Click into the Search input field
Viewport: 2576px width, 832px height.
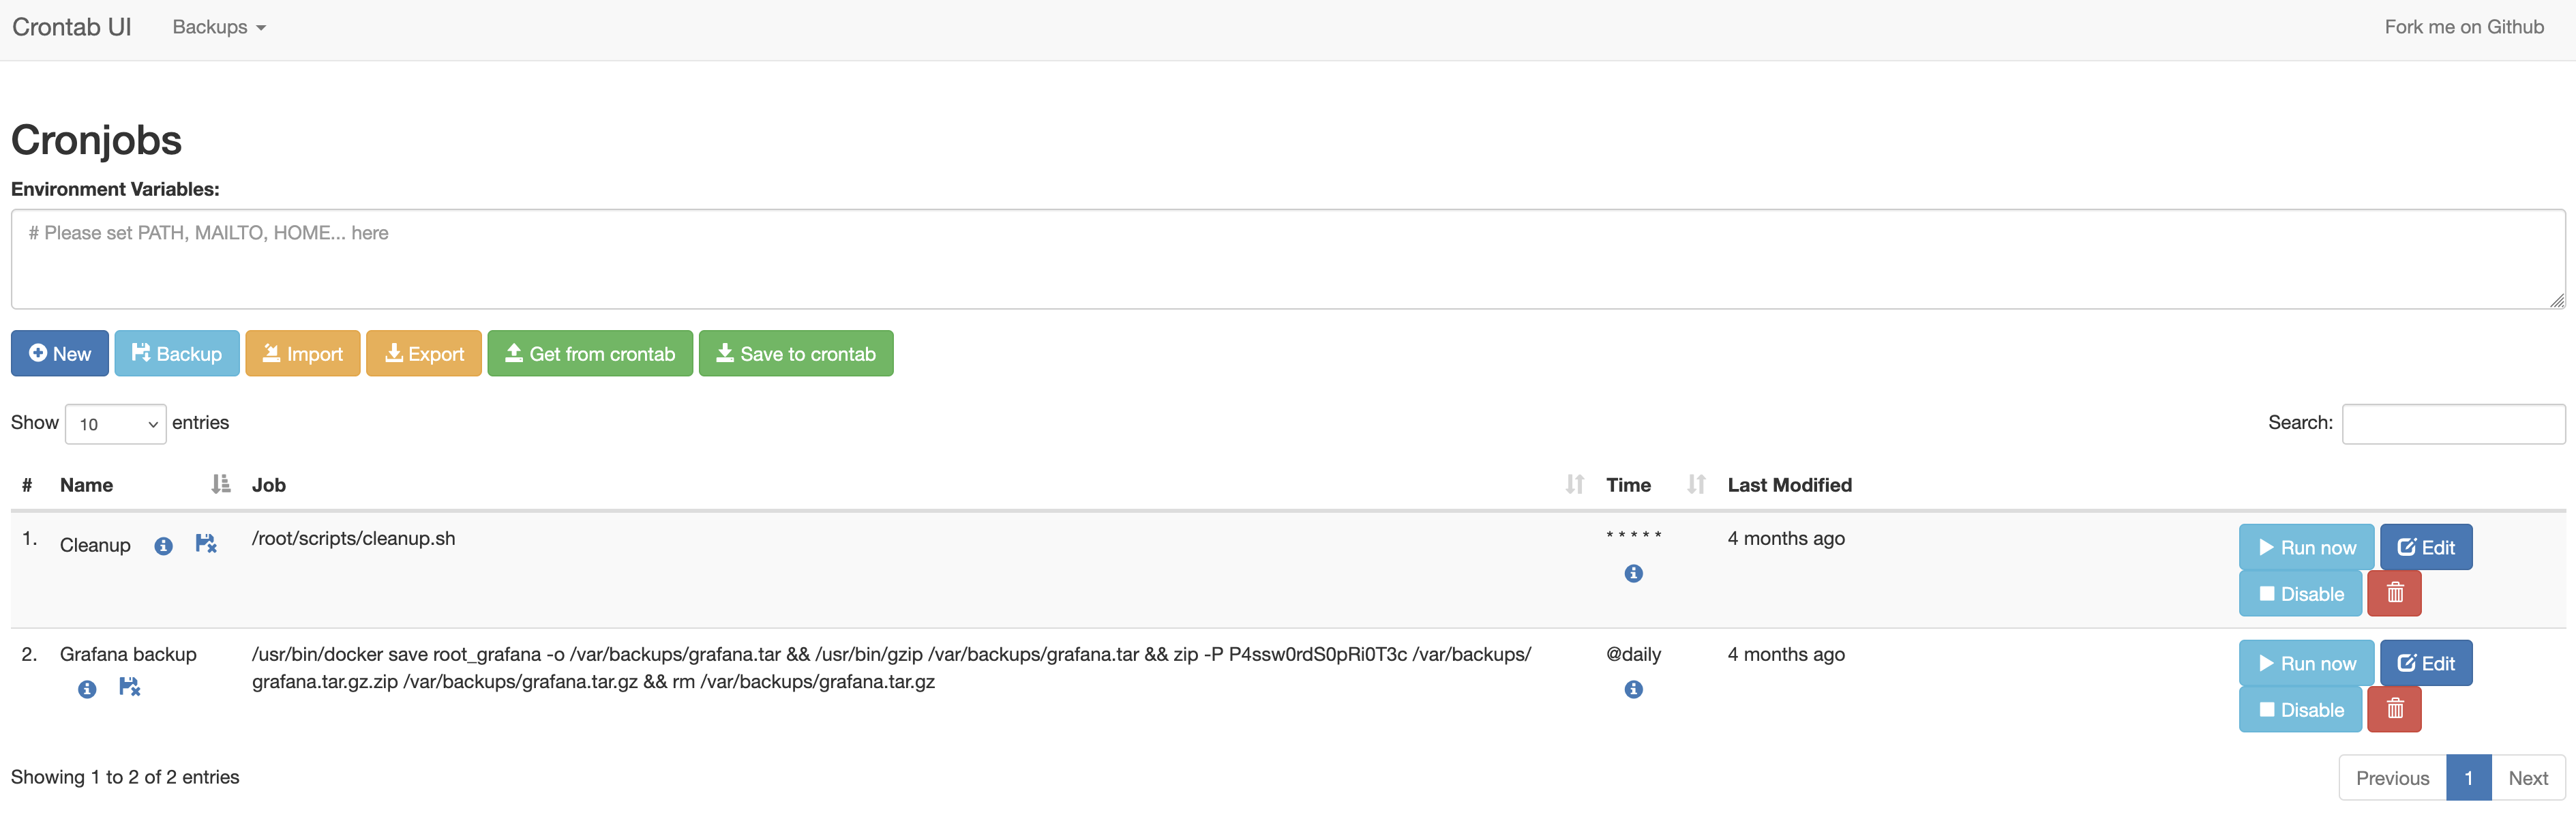coord(2452,424)
